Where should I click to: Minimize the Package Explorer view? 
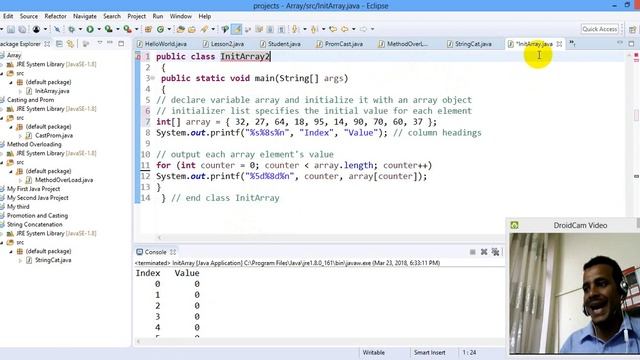coord(110,43)
